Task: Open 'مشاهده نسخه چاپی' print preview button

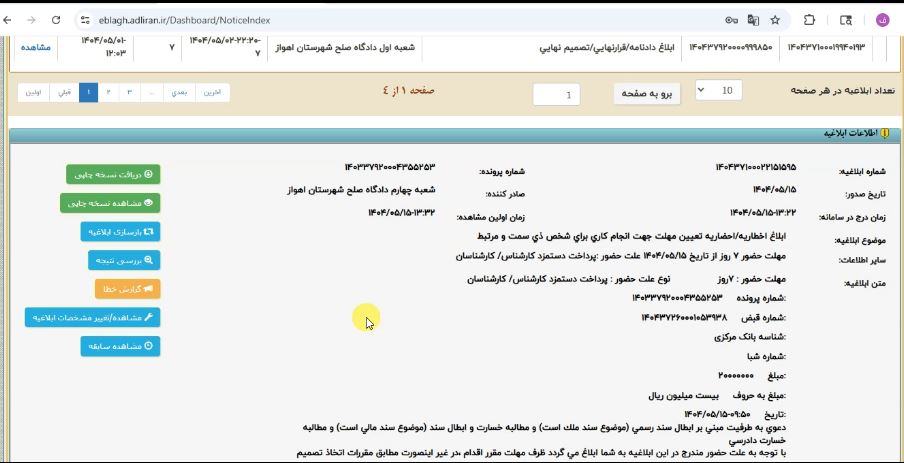Action: (110, 203)
